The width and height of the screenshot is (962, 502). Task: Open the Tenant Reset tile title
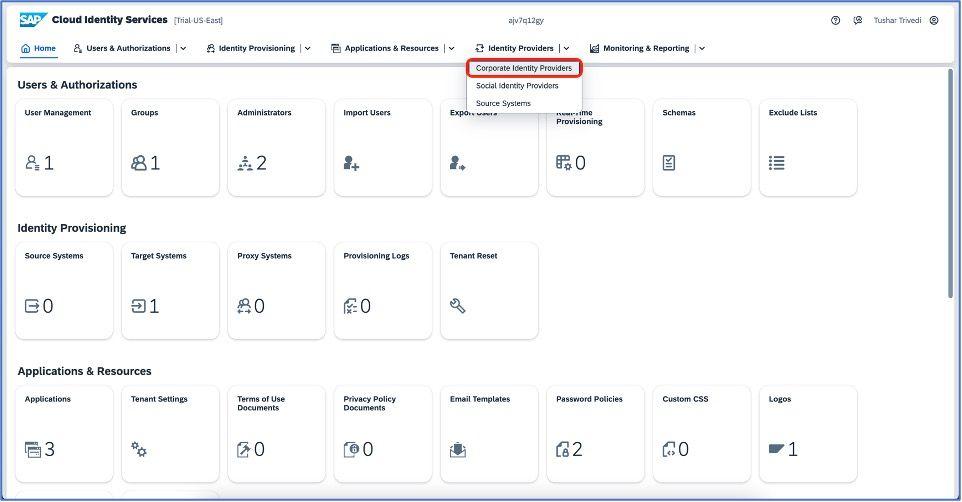[473, 256]
